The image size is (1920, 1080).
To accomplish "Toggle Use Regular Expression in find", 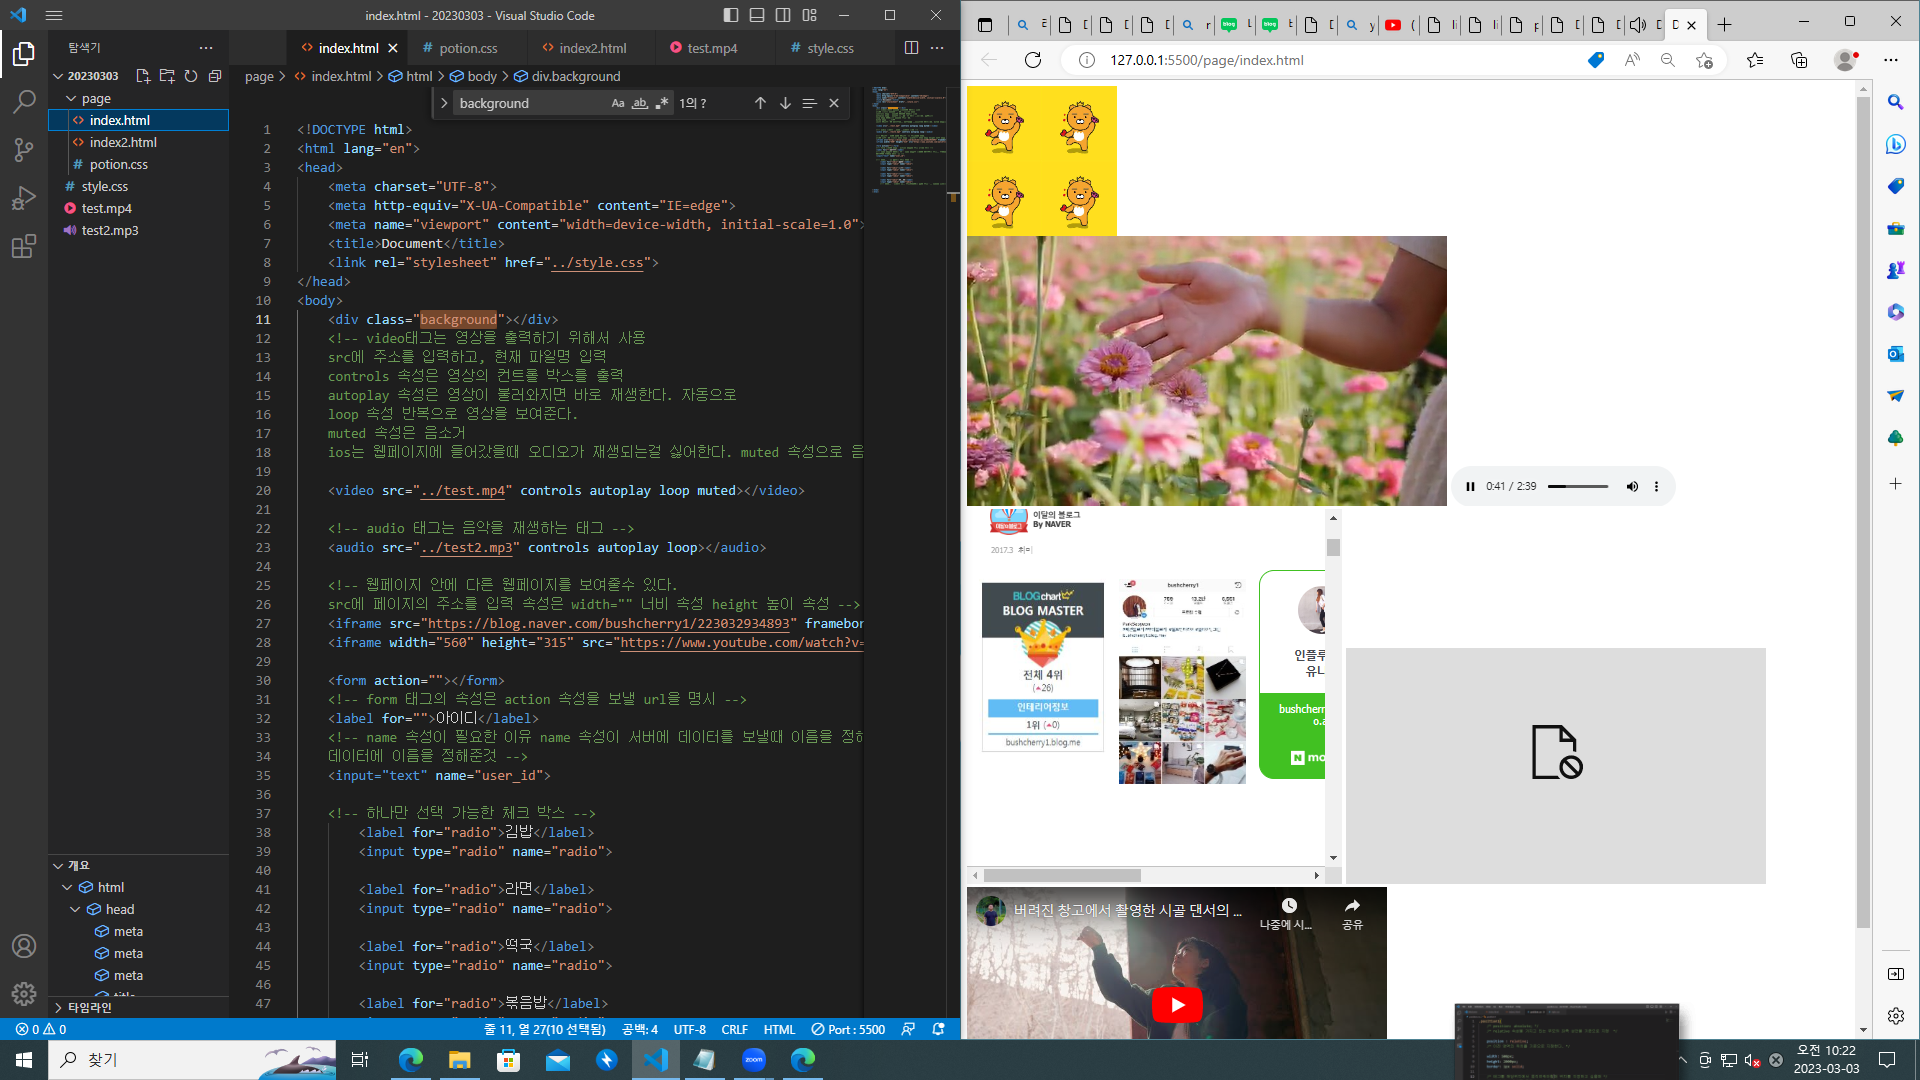I will 661,103.
